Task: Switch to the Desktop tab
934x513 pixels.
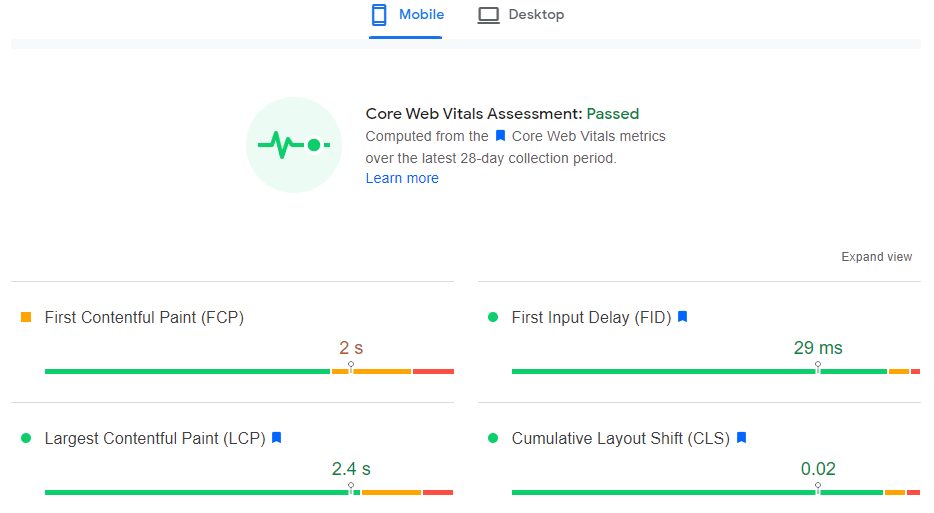Action: click(521, 15)
